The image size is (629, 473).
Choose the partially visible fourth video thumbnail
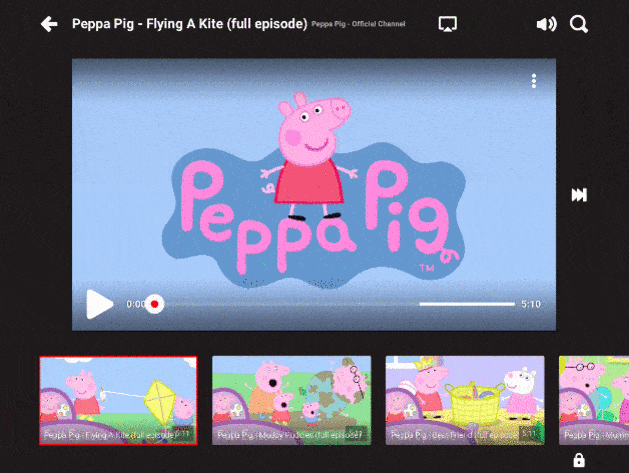(x=594, y=398)
